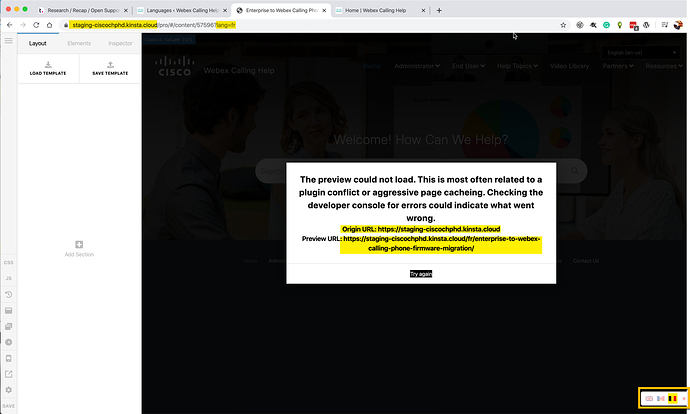Switch to the Elements tab
The width and height of the screenshot is (690, 414).
click(x=79, y=43)
